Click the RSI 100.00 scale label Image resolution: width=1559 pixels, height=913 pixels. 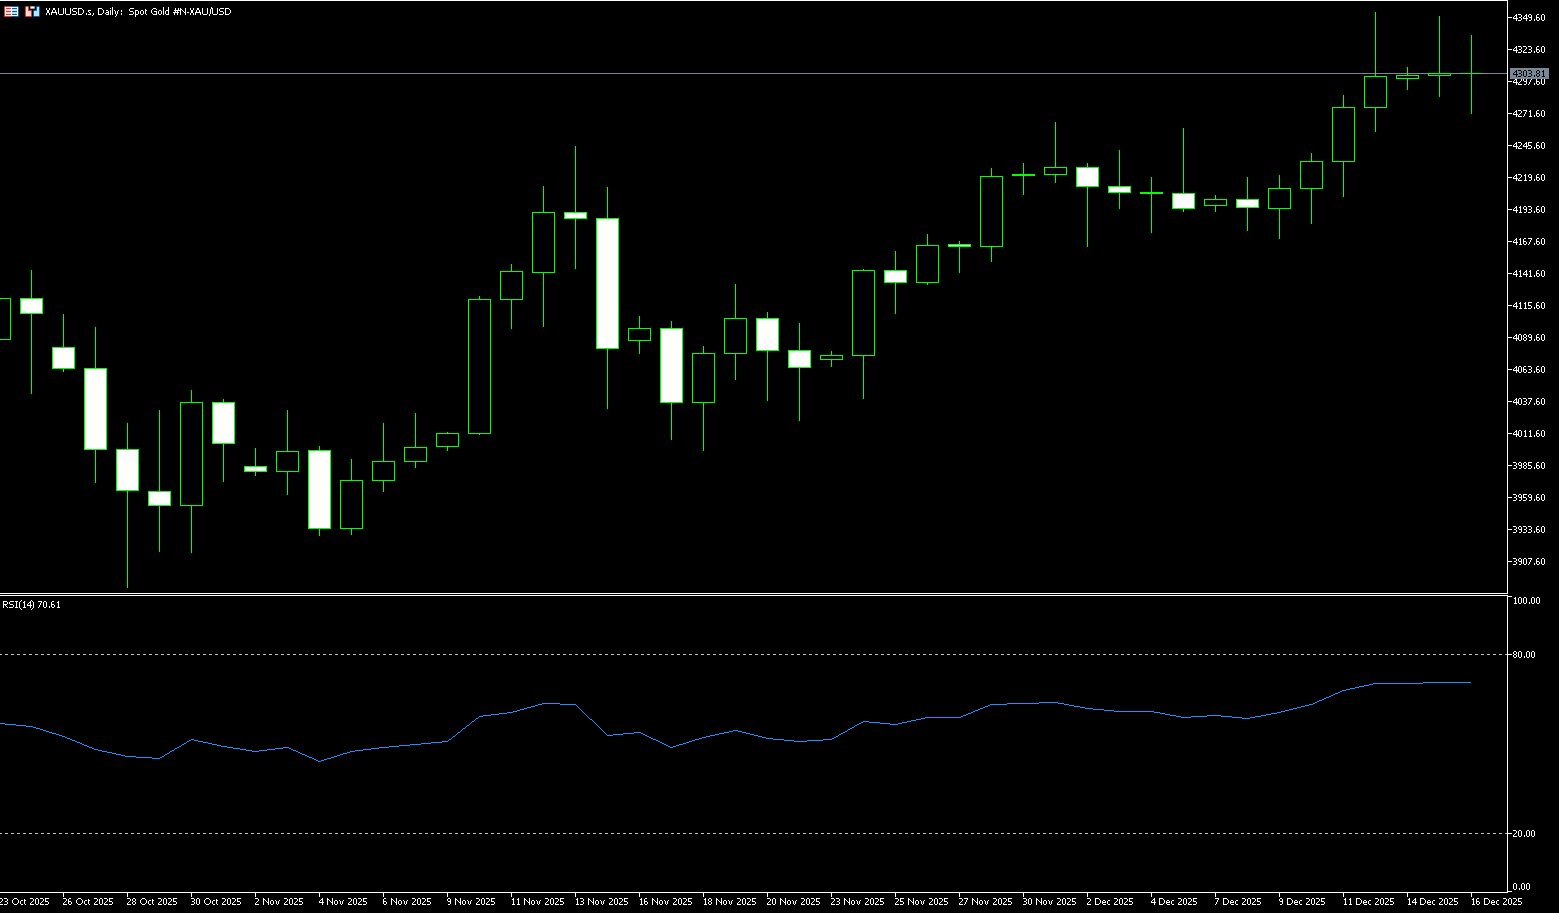pyautogui.click(x=1526, y=601)
